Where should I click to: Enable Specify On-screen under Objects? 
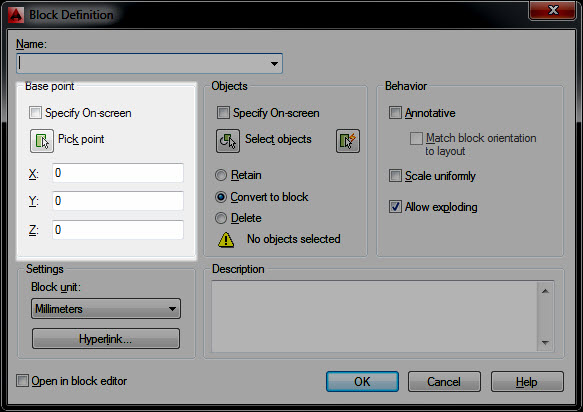tap(223, 113)
